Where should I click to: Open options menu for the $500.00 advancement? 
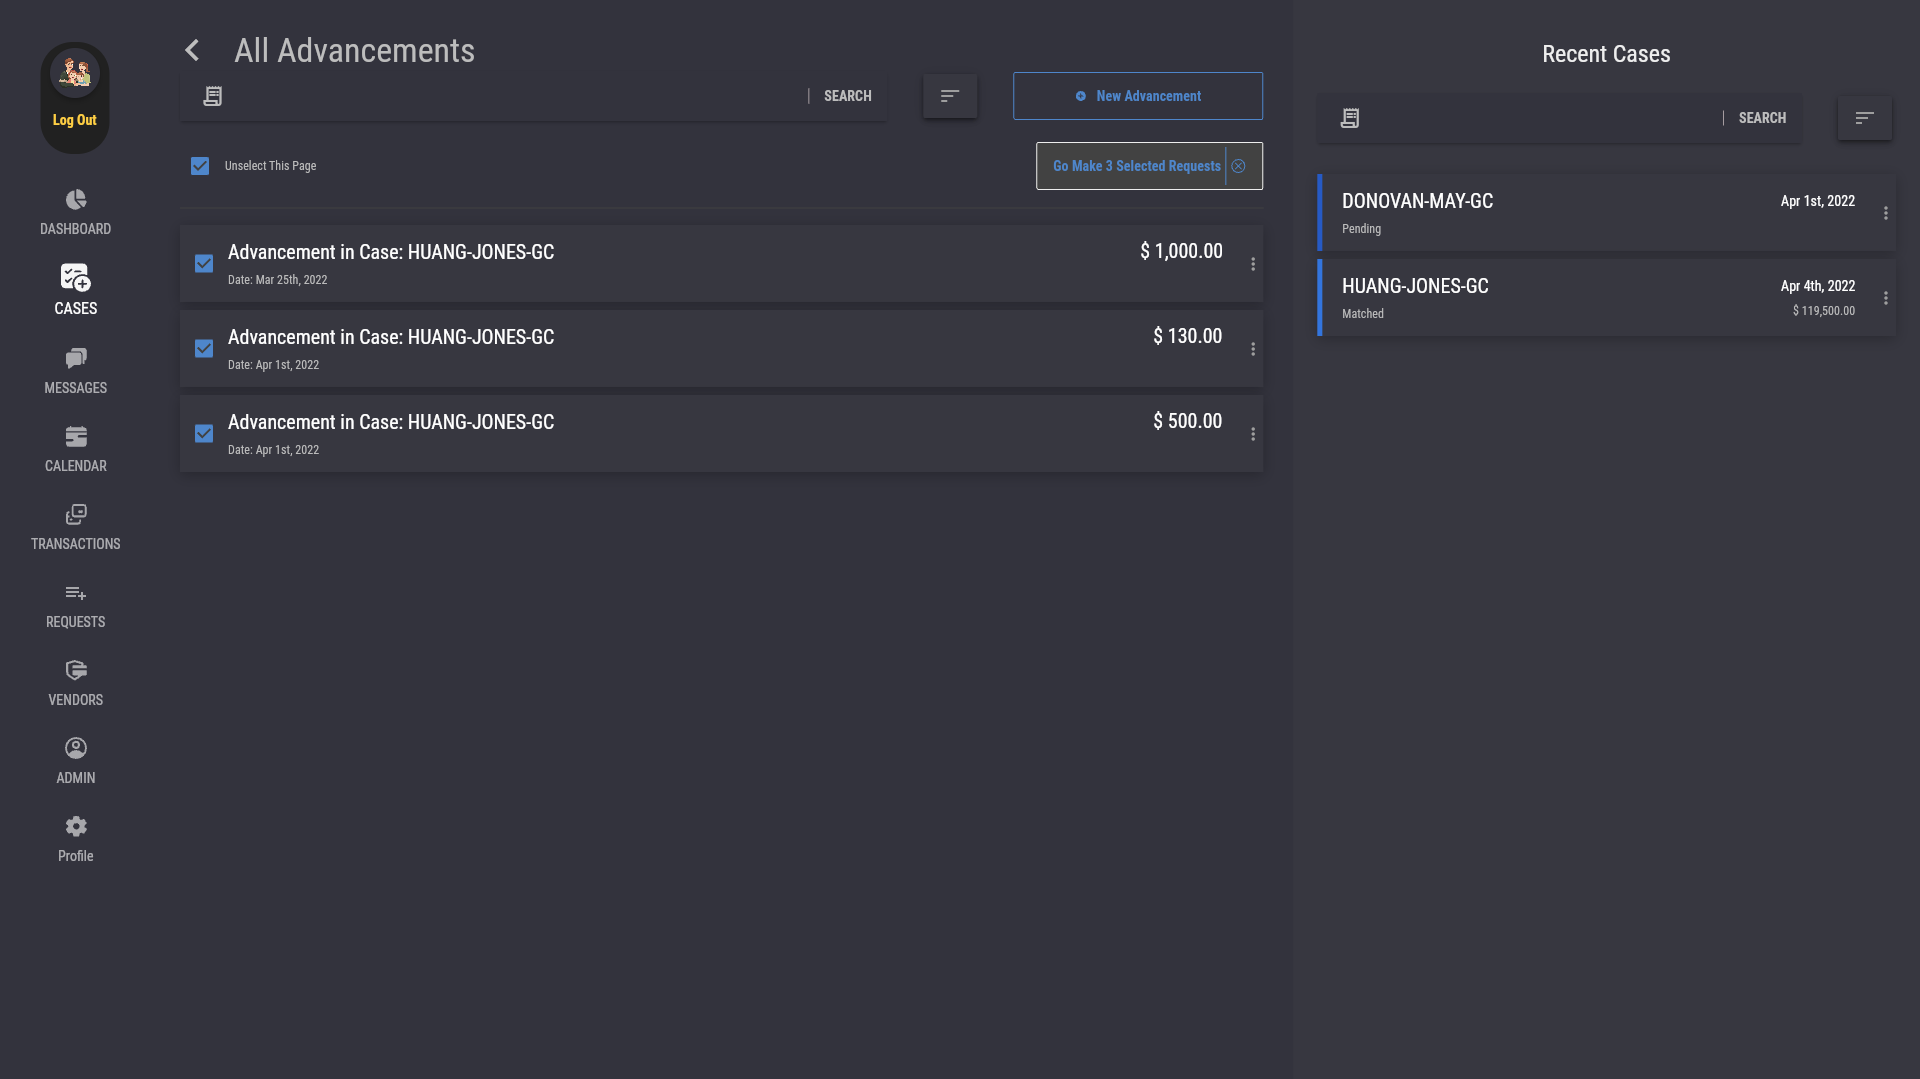(1253, 434)
